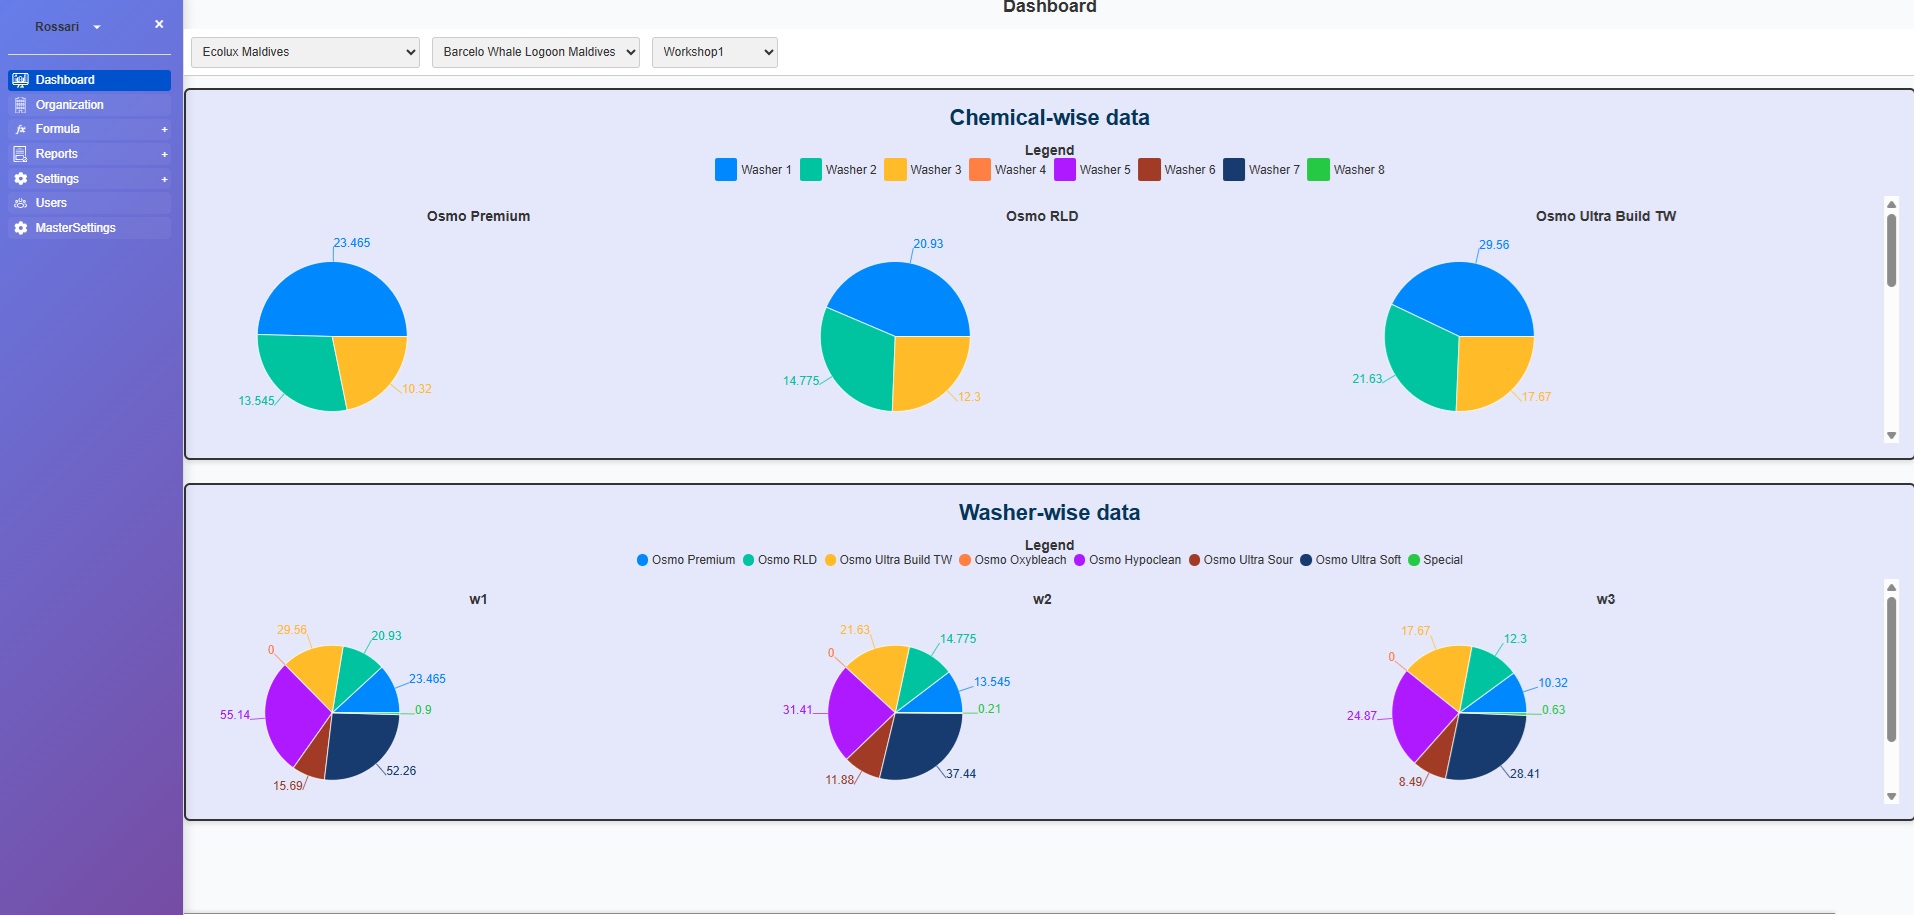The height and width of the screenshot is (915, 1914).
Task: Toggle Osmo Hypoclean legend entry
Action: 1127,560
